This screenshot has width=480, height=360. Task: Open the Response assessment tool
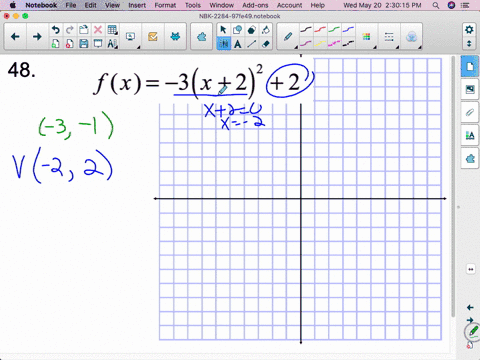[153, 37]
